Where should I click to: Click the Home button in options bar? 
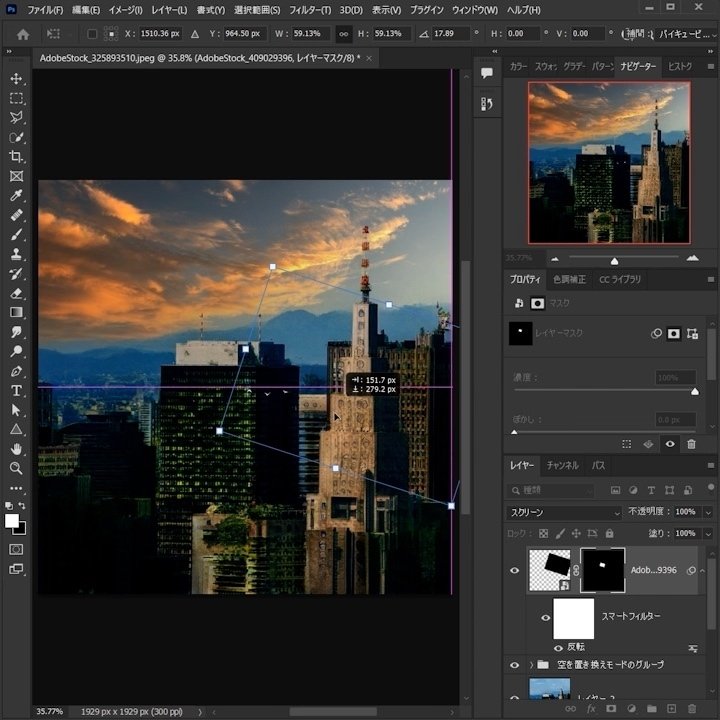tap(23, 34)
